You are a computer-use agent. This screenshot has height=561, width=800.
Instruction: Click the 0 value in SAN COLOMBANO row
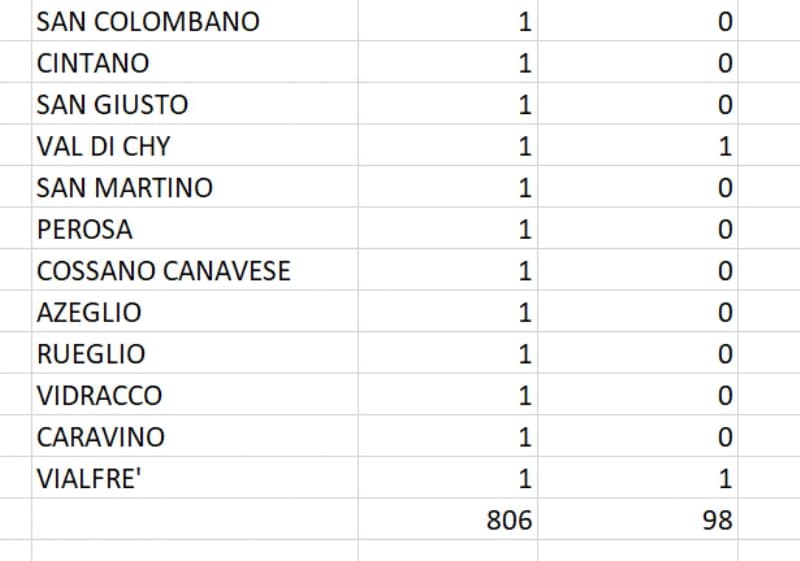(725, 22)
